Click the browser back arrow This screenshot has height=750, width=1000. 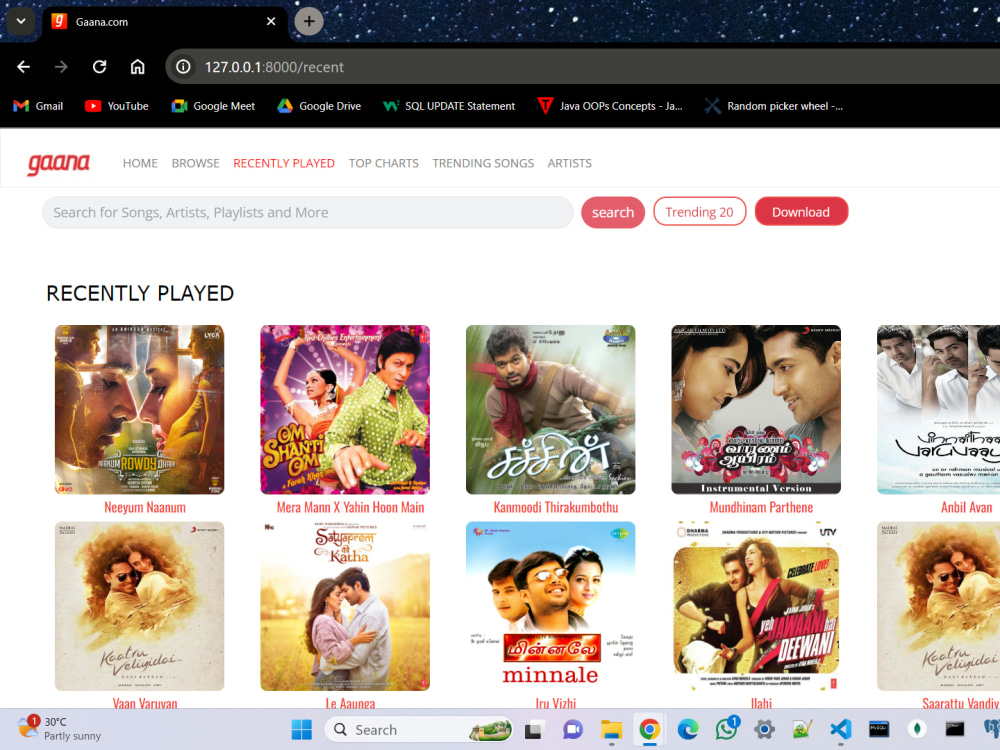tap(24, 67)
